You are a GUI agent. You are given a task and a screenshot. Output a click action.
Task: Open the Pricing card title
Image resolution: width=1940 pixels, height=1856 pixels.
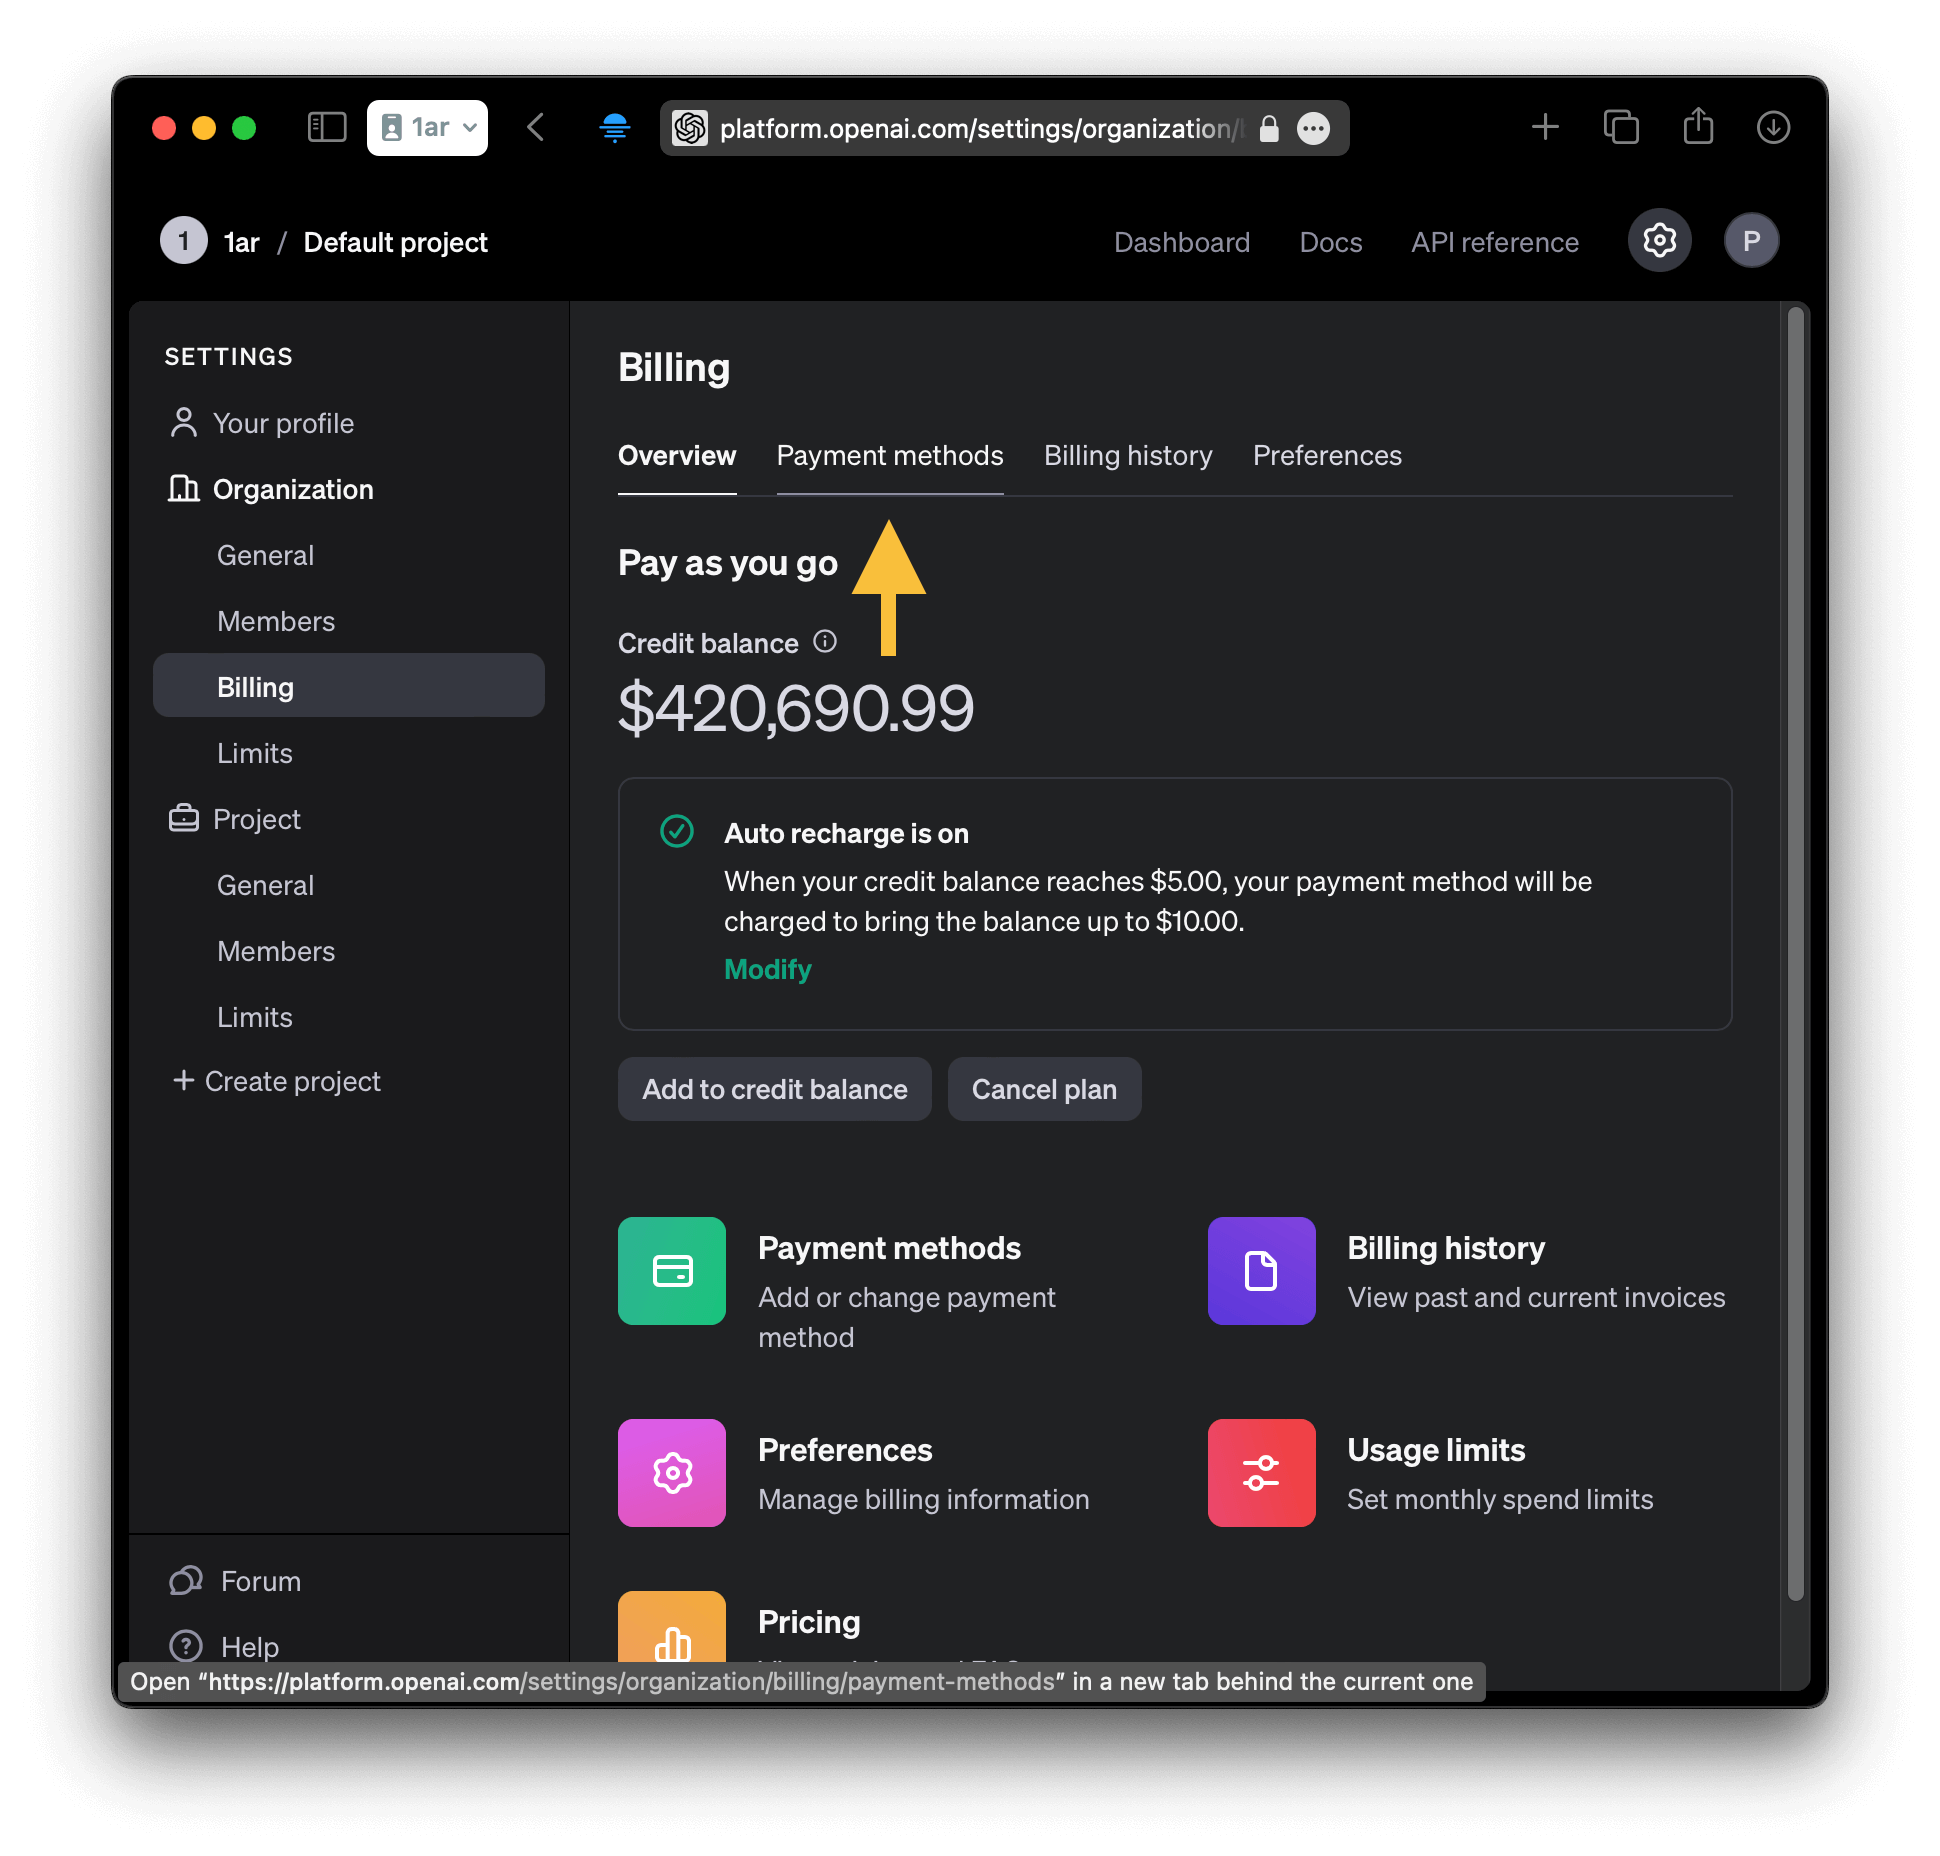[809, 1622]
